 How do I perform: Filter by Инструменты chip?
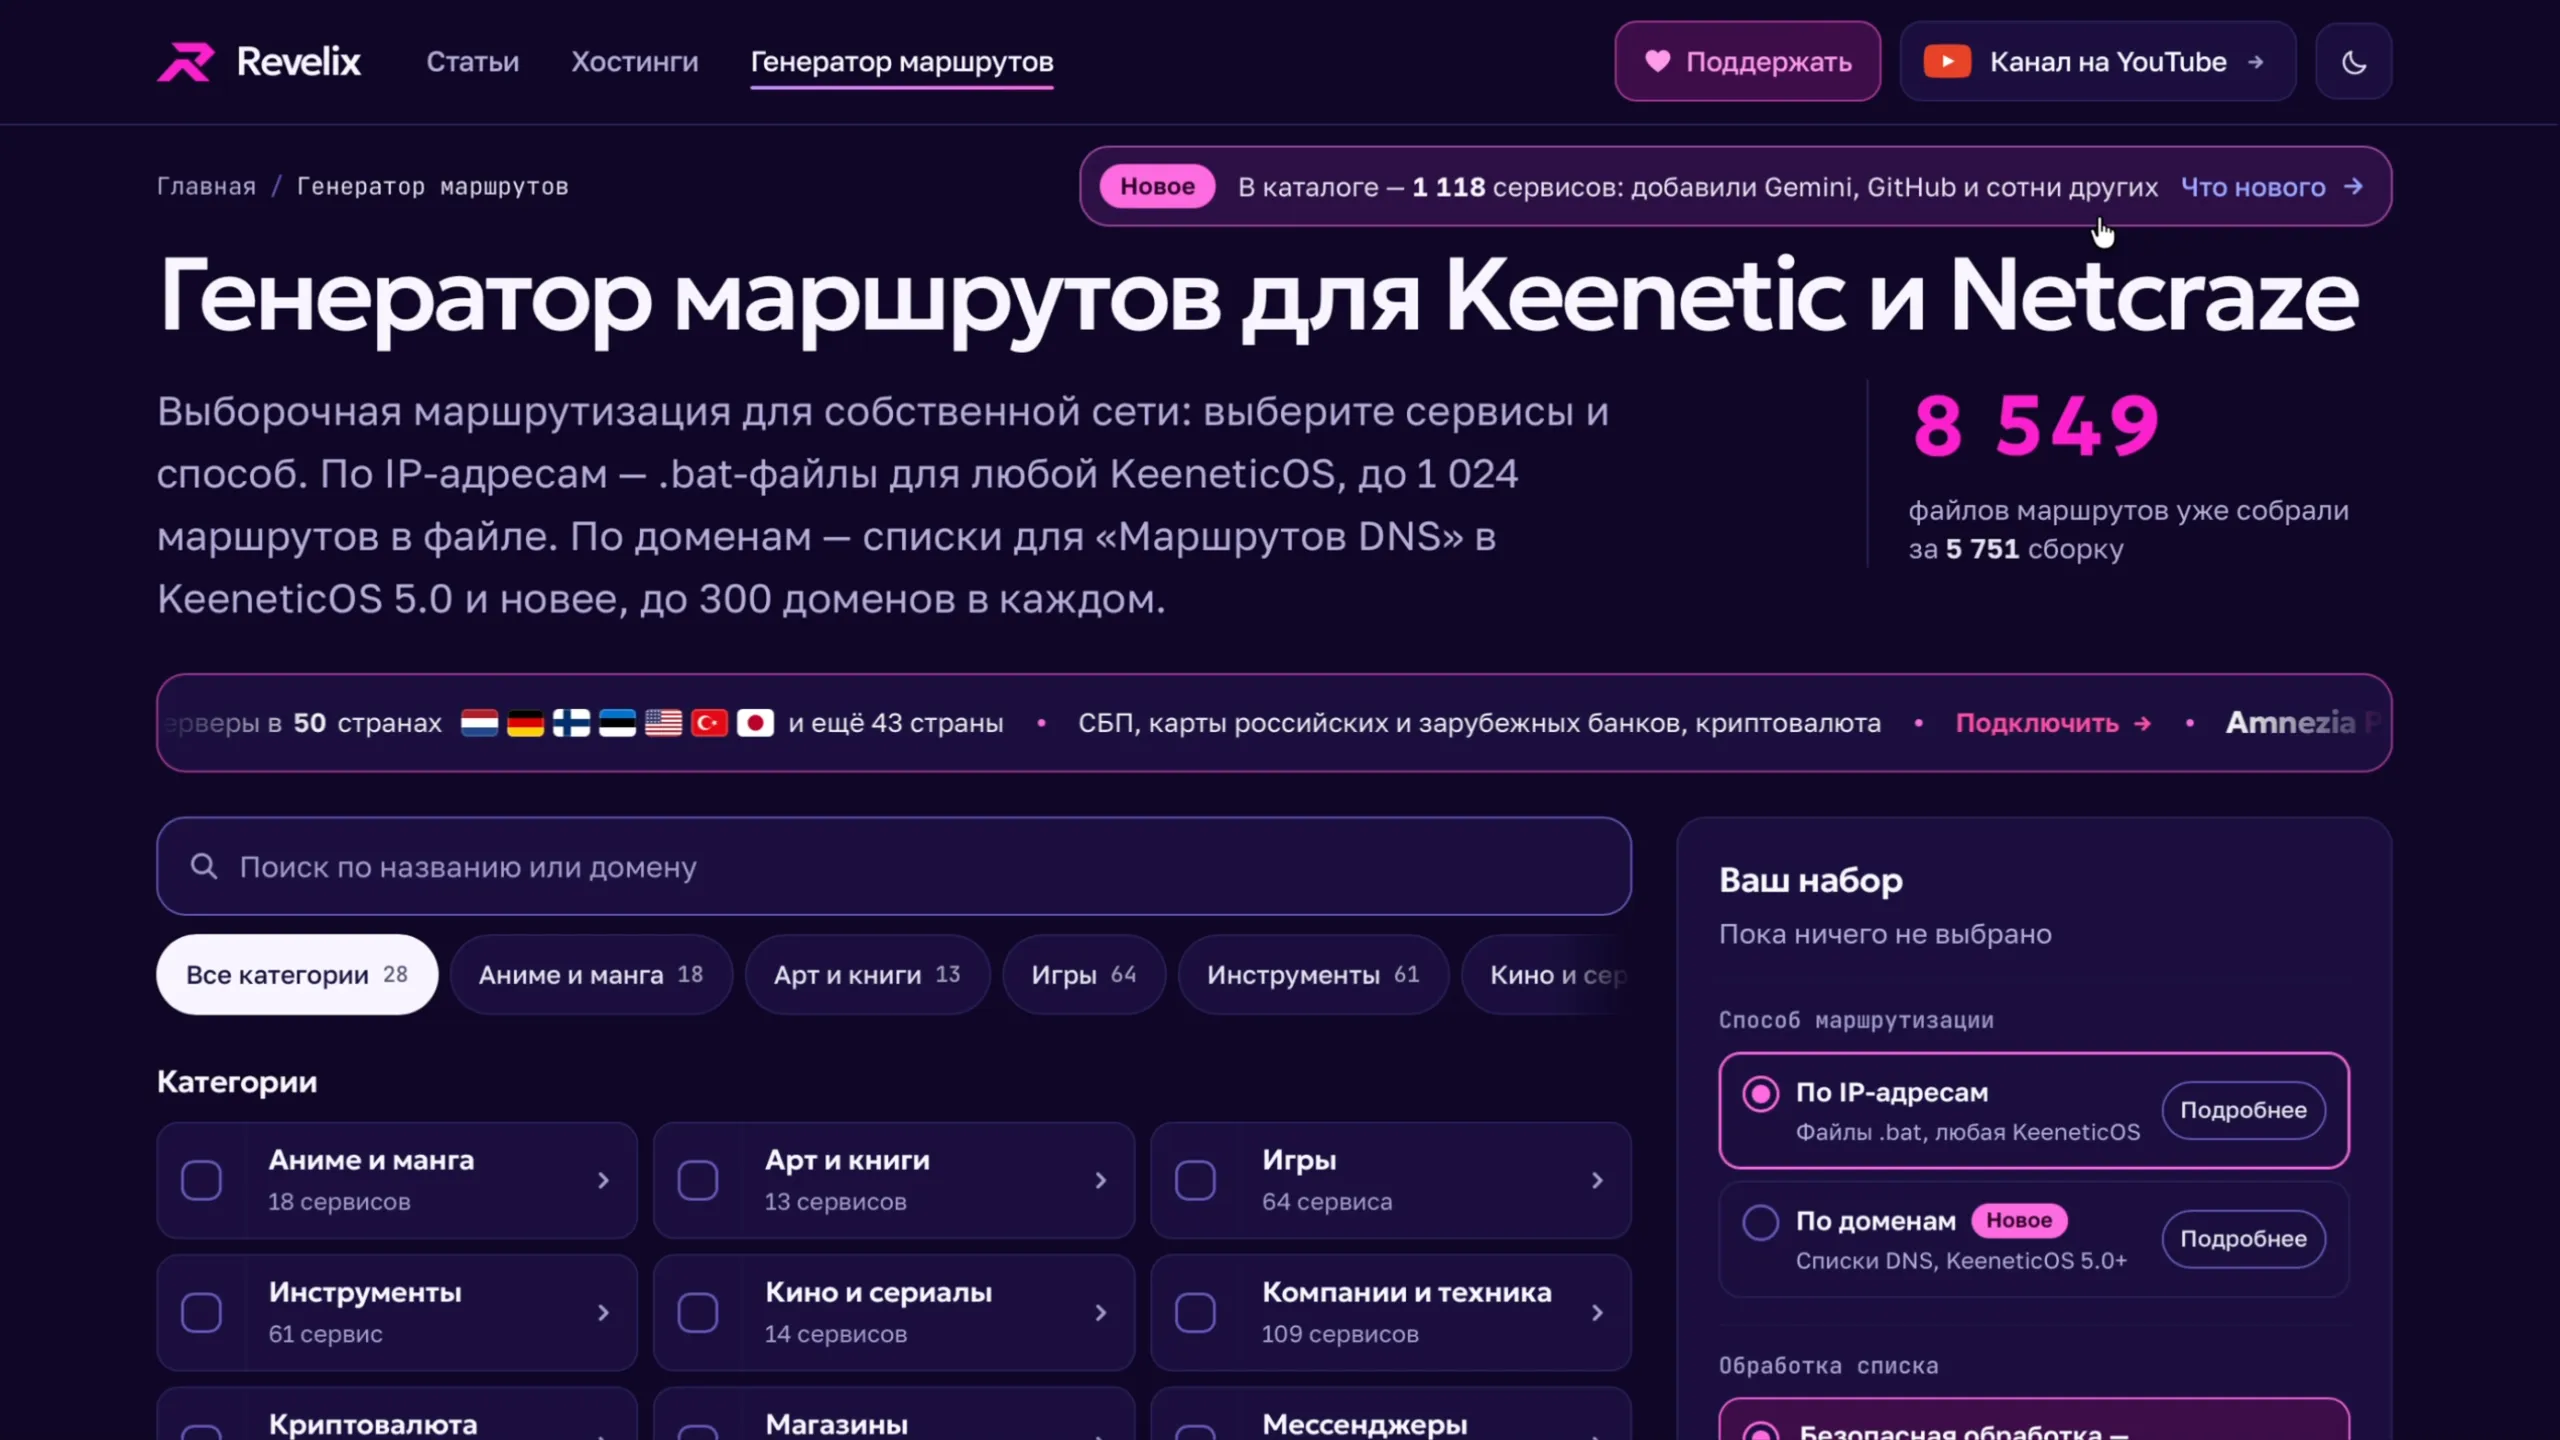1313,974
